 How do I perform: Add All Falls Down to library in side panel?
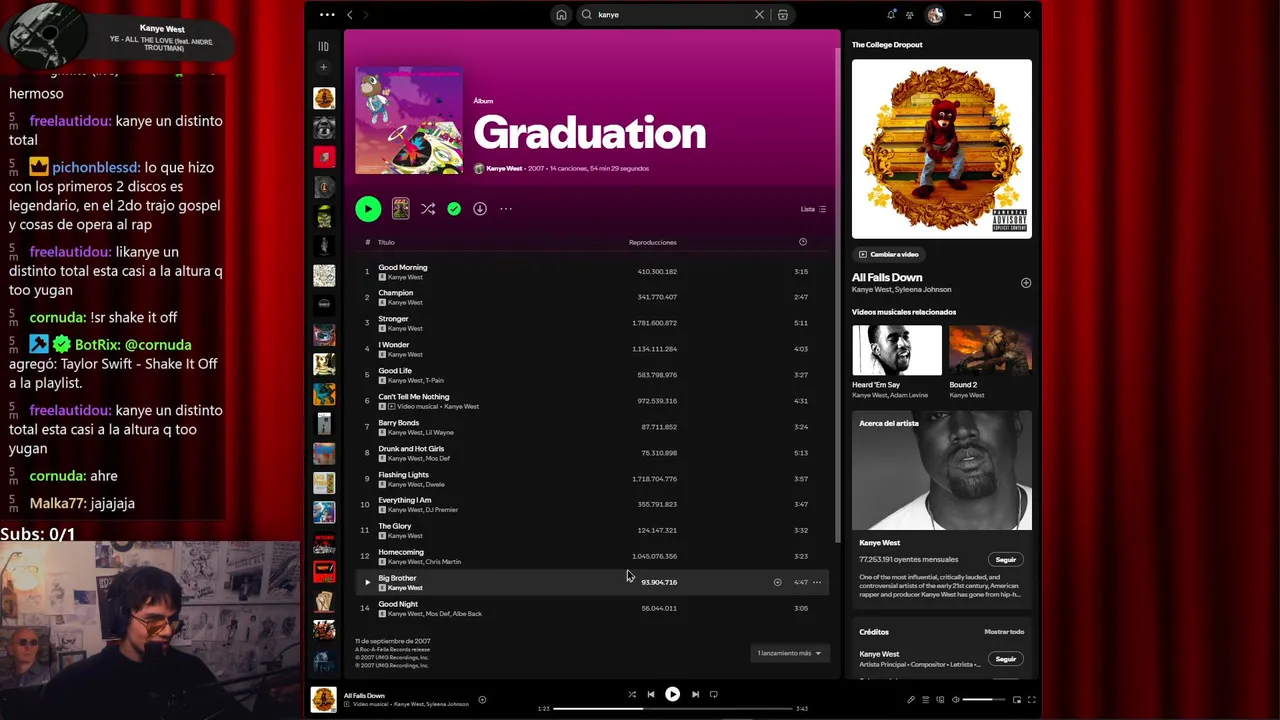coord(1025,283)
